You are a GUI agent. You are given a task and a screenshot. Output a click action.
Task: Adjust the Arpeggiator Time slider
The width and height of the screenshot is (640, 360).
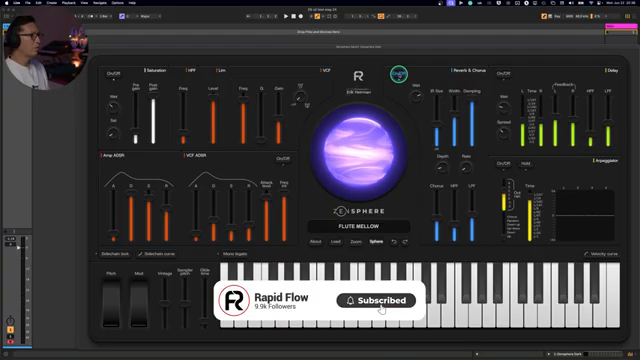pyautogui.click(x=530, y=216)
